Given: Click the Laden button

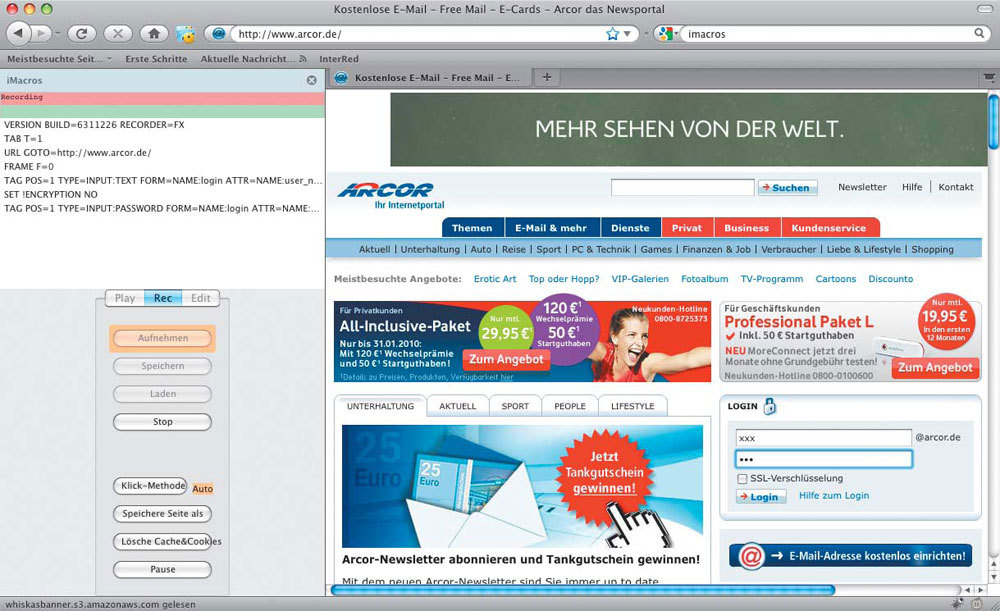Looking at the screenshot, I should pyautogui.click(x=163, y=394).
